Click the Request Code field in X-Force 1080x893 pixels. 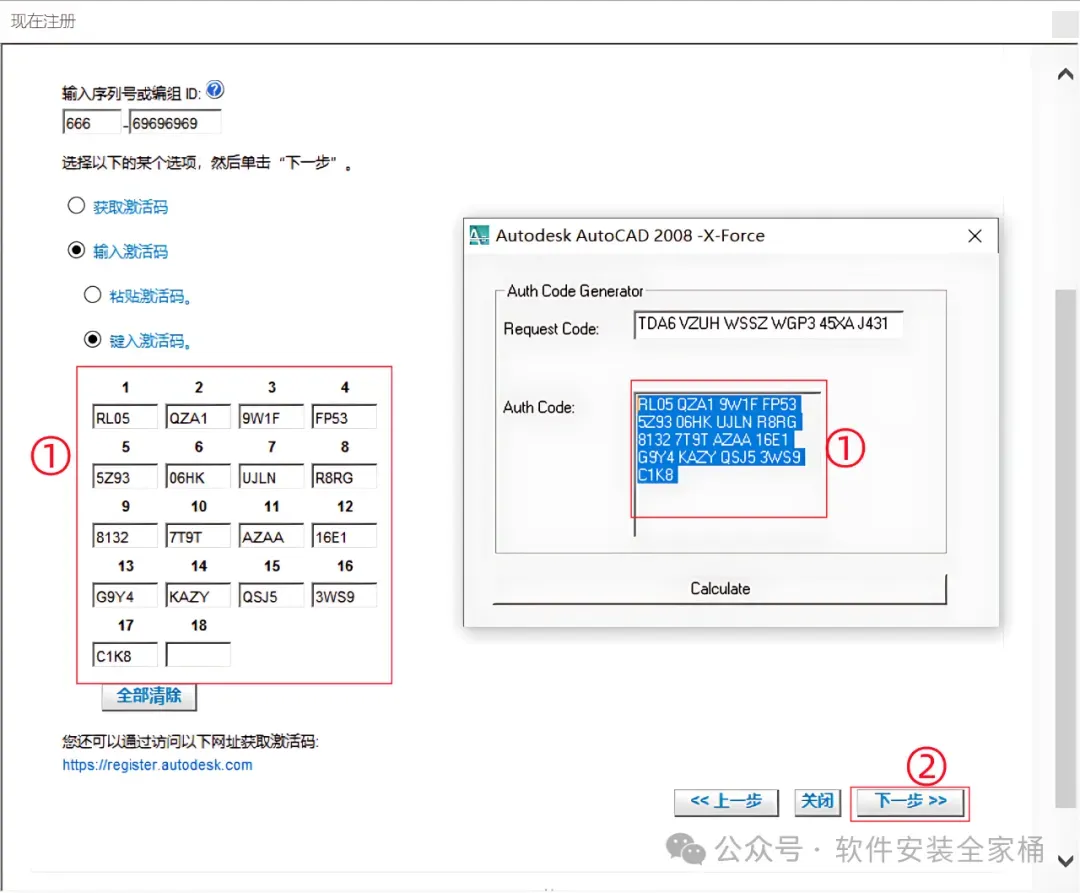[x=767, y=324]
